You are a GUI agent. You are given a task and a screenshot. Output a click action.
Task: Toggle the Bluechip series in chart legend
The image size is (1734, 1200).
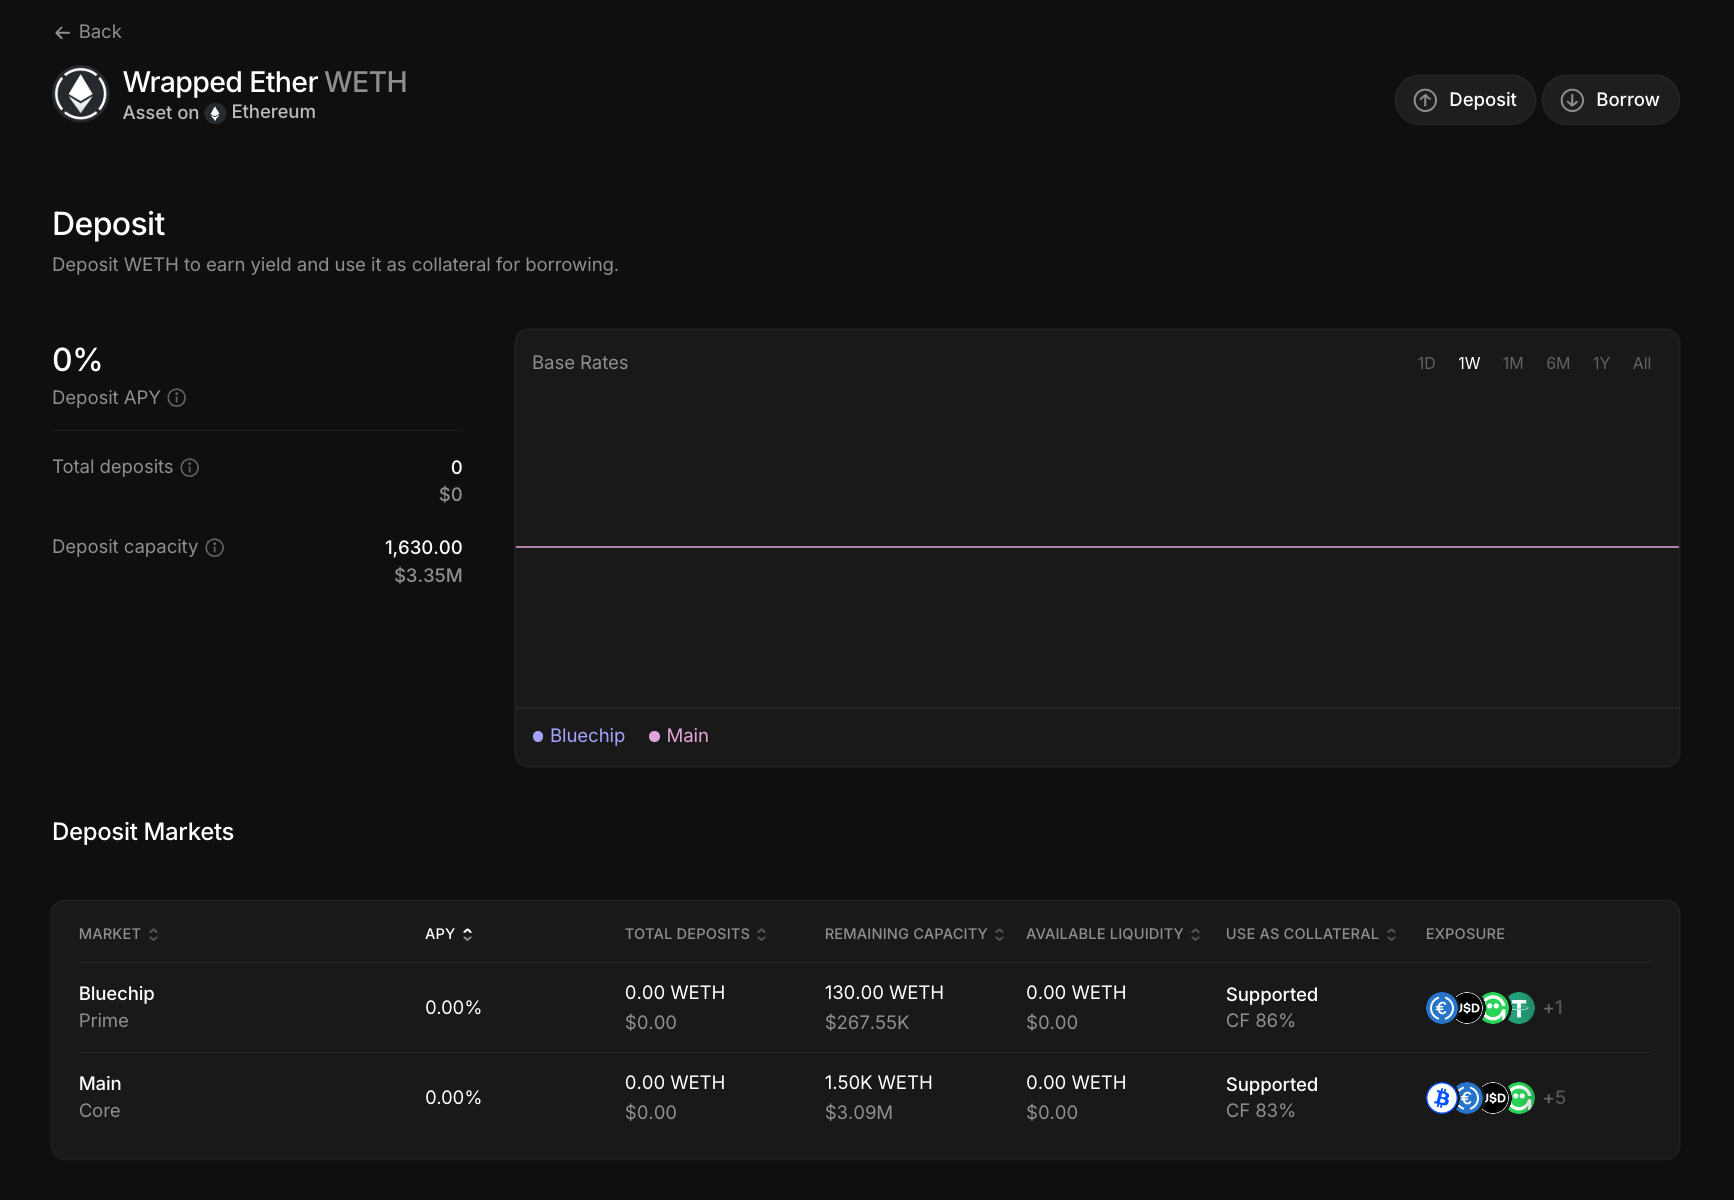[579, 736]
